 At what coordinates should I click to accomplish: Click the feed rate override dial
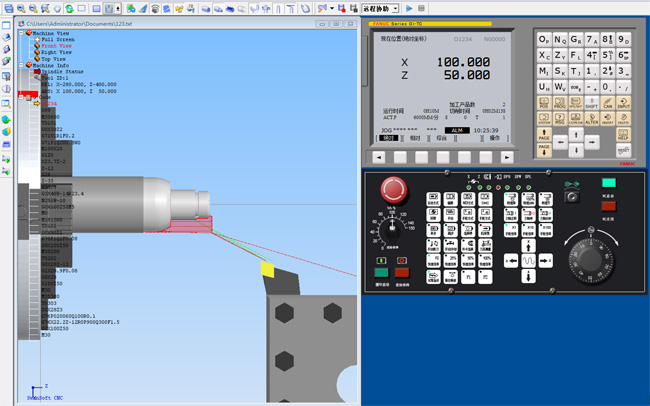click(394, 232)
